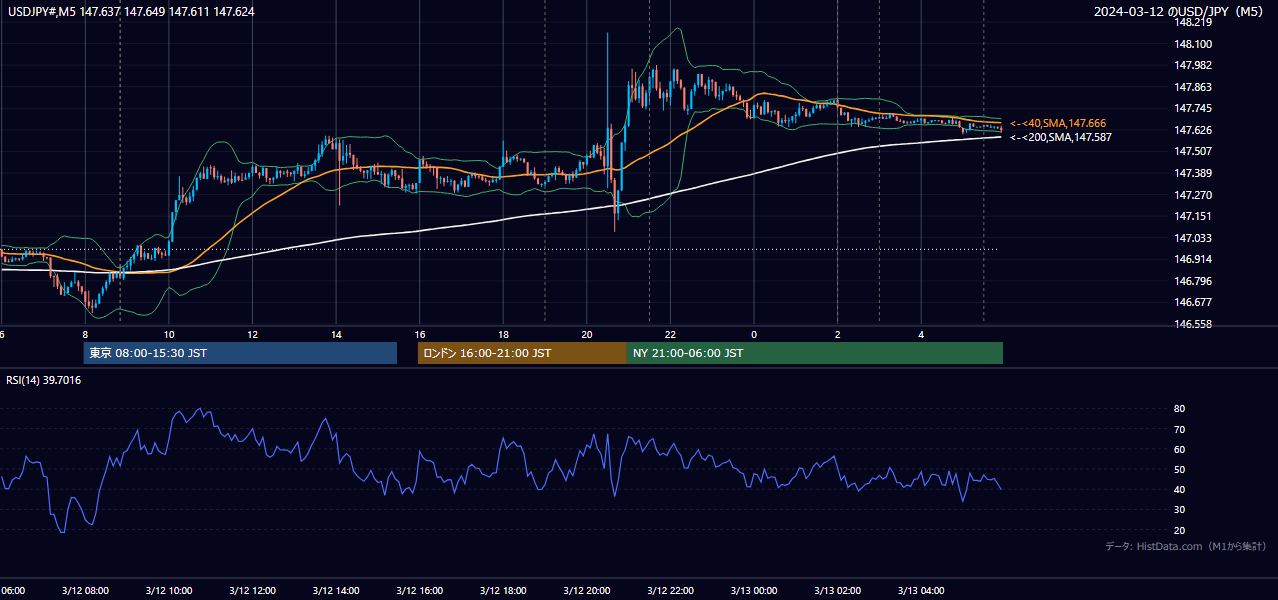Click price axis value 148.219
This screenshot has width=1278, height=600.
click(x=1194, y=22)
